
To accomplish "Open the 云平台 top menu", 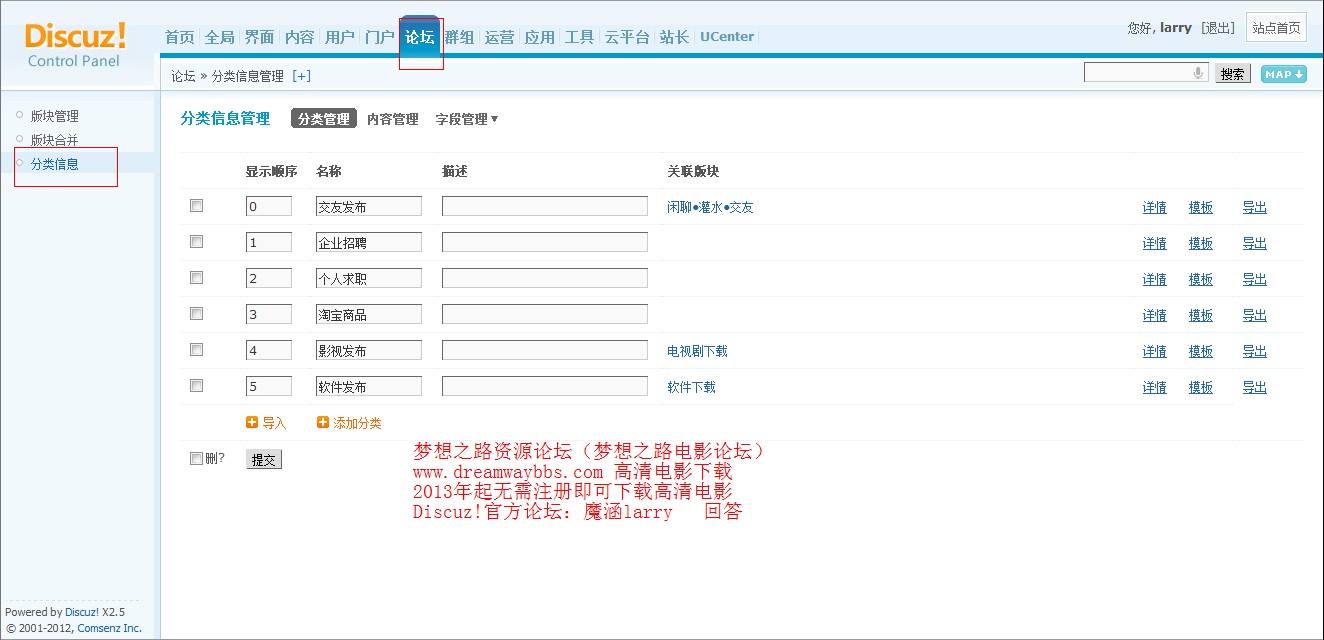I will pos(627,37).
